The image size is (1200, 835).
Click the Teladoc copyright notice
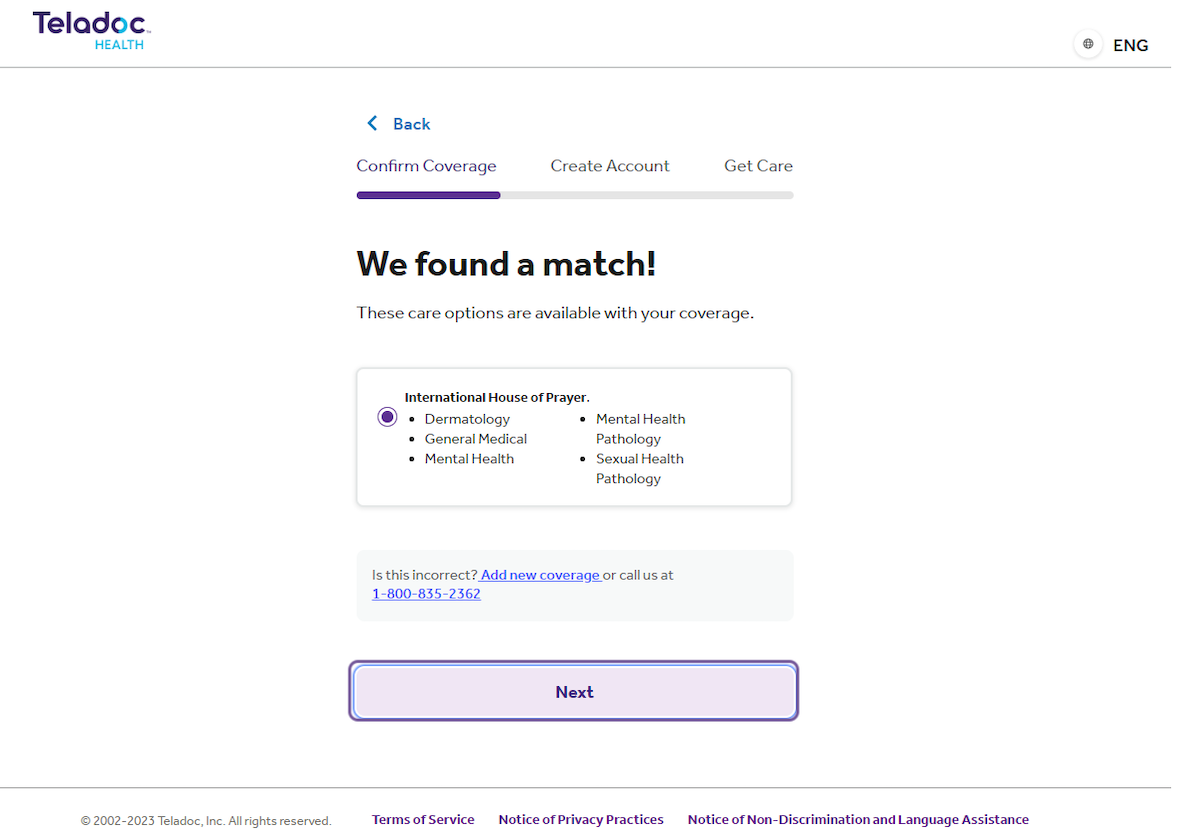pyautogui.click(x=206, y=821)
